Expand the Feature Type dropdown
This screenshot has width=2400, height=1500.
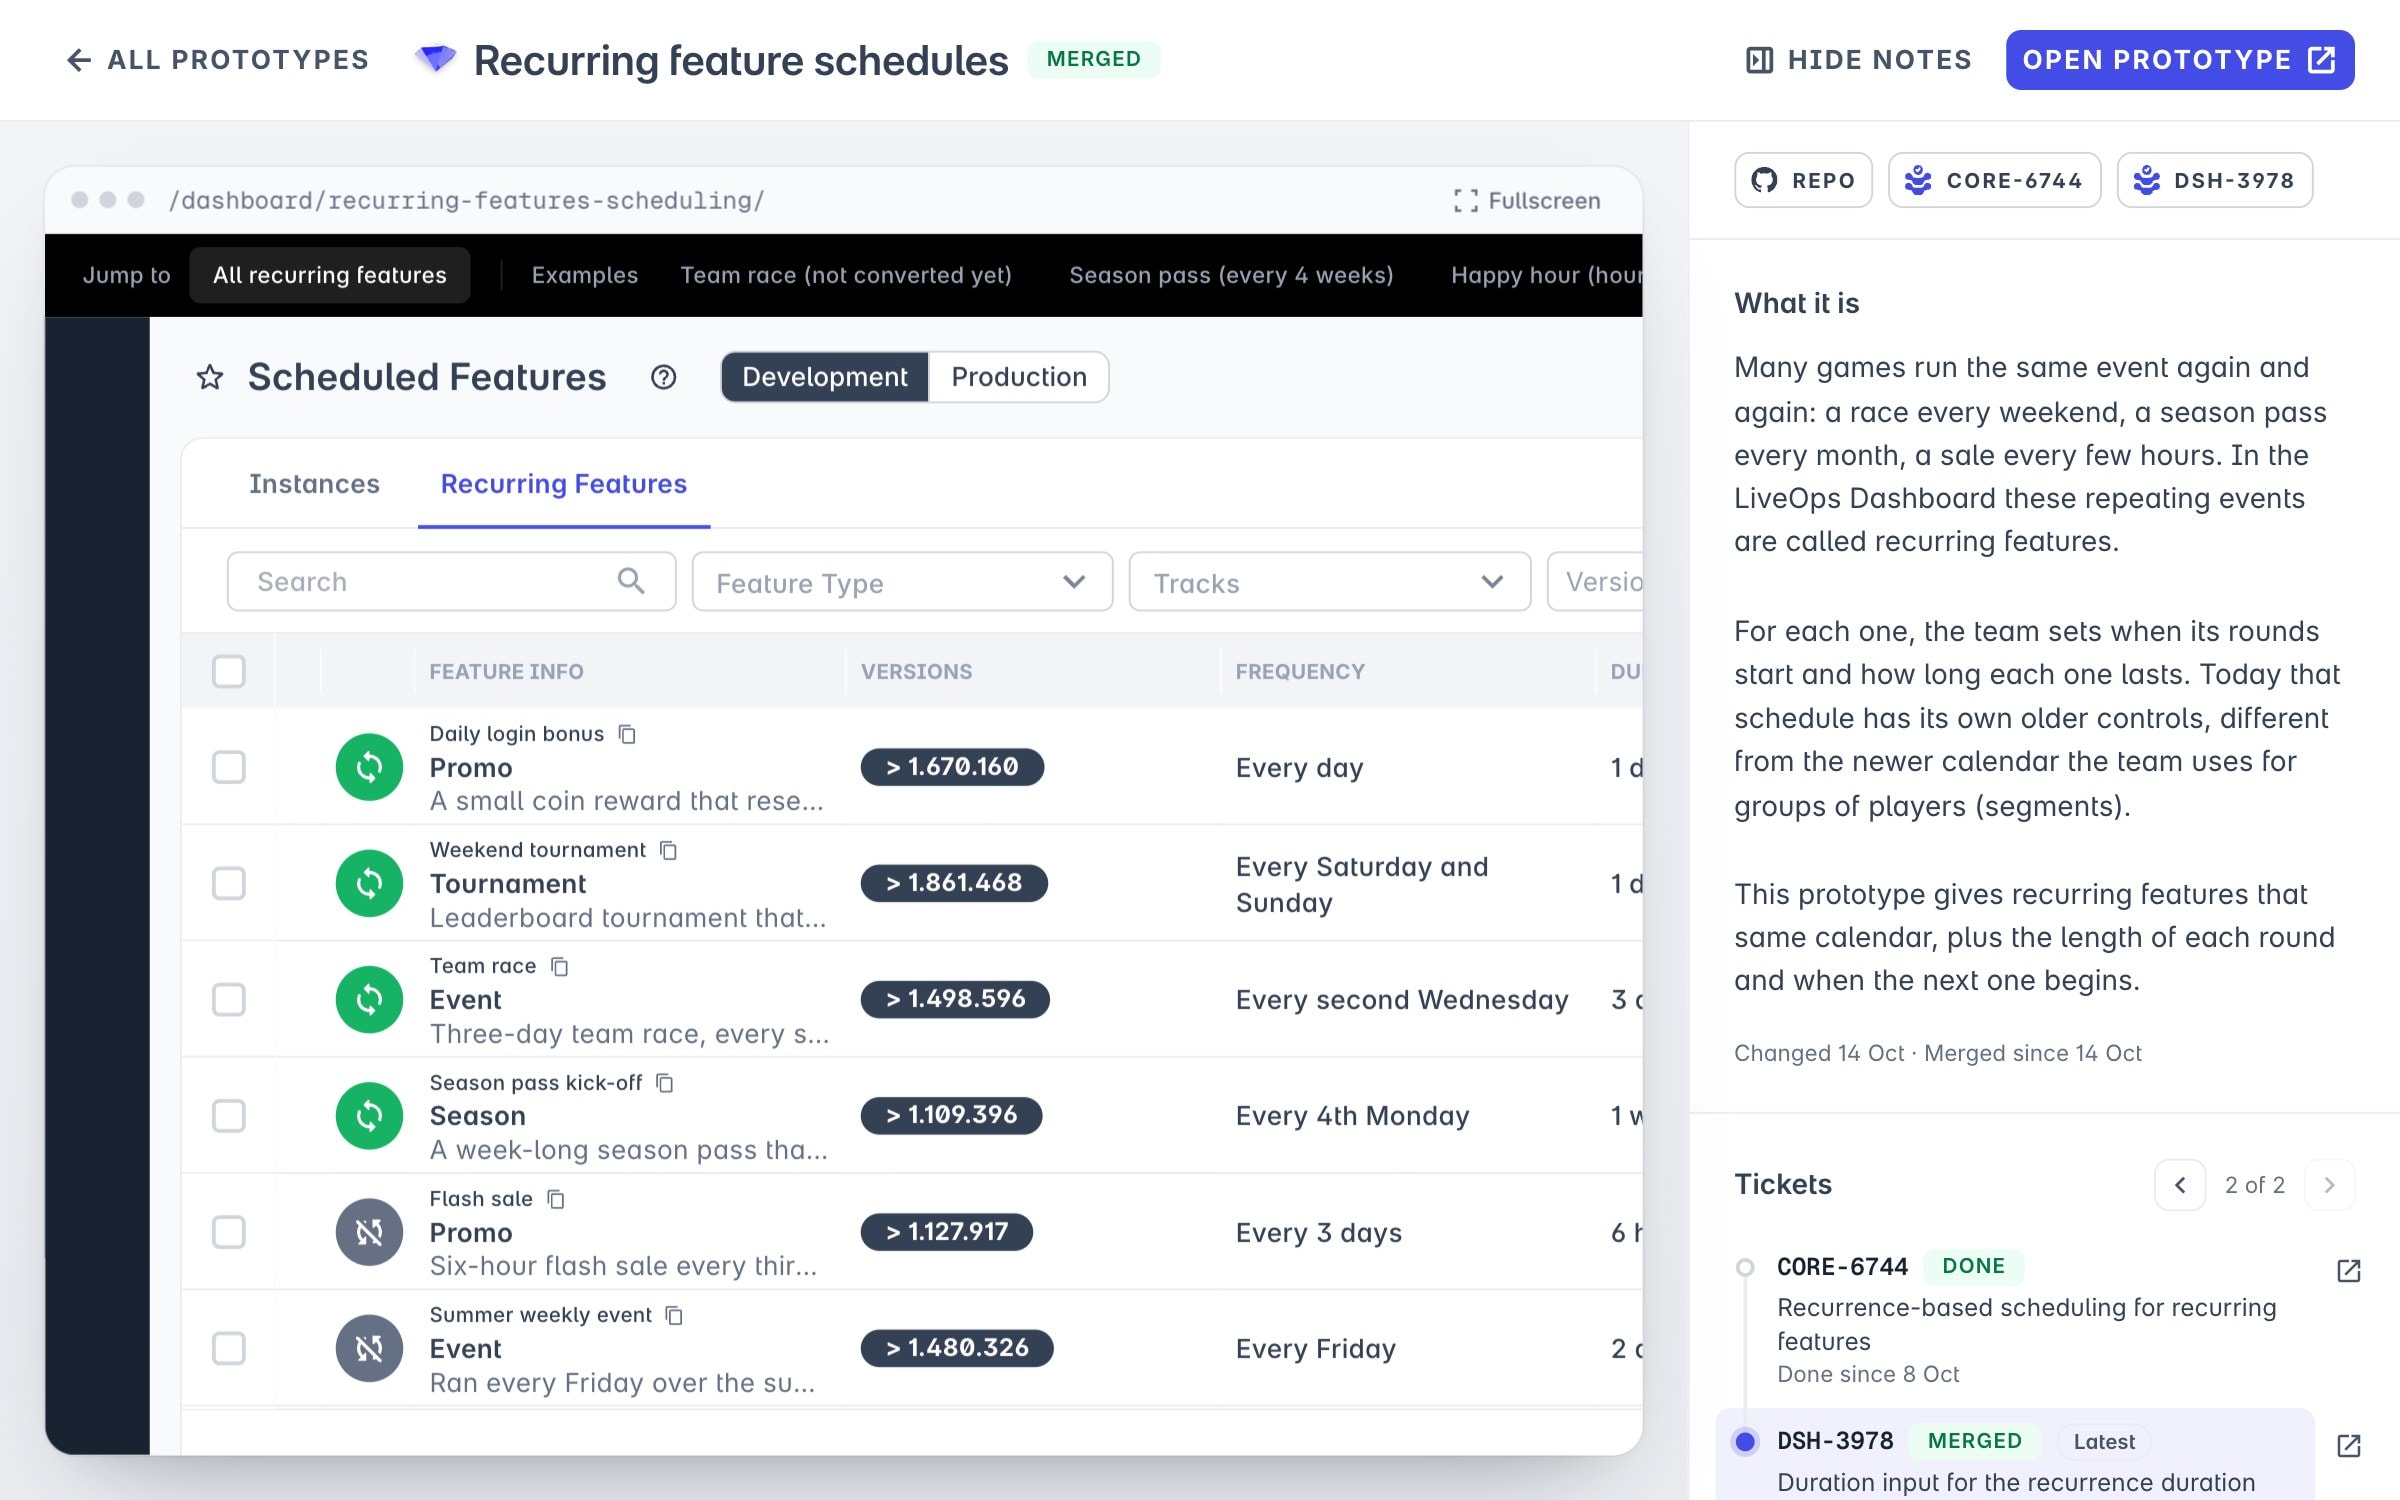click(902, 581)
